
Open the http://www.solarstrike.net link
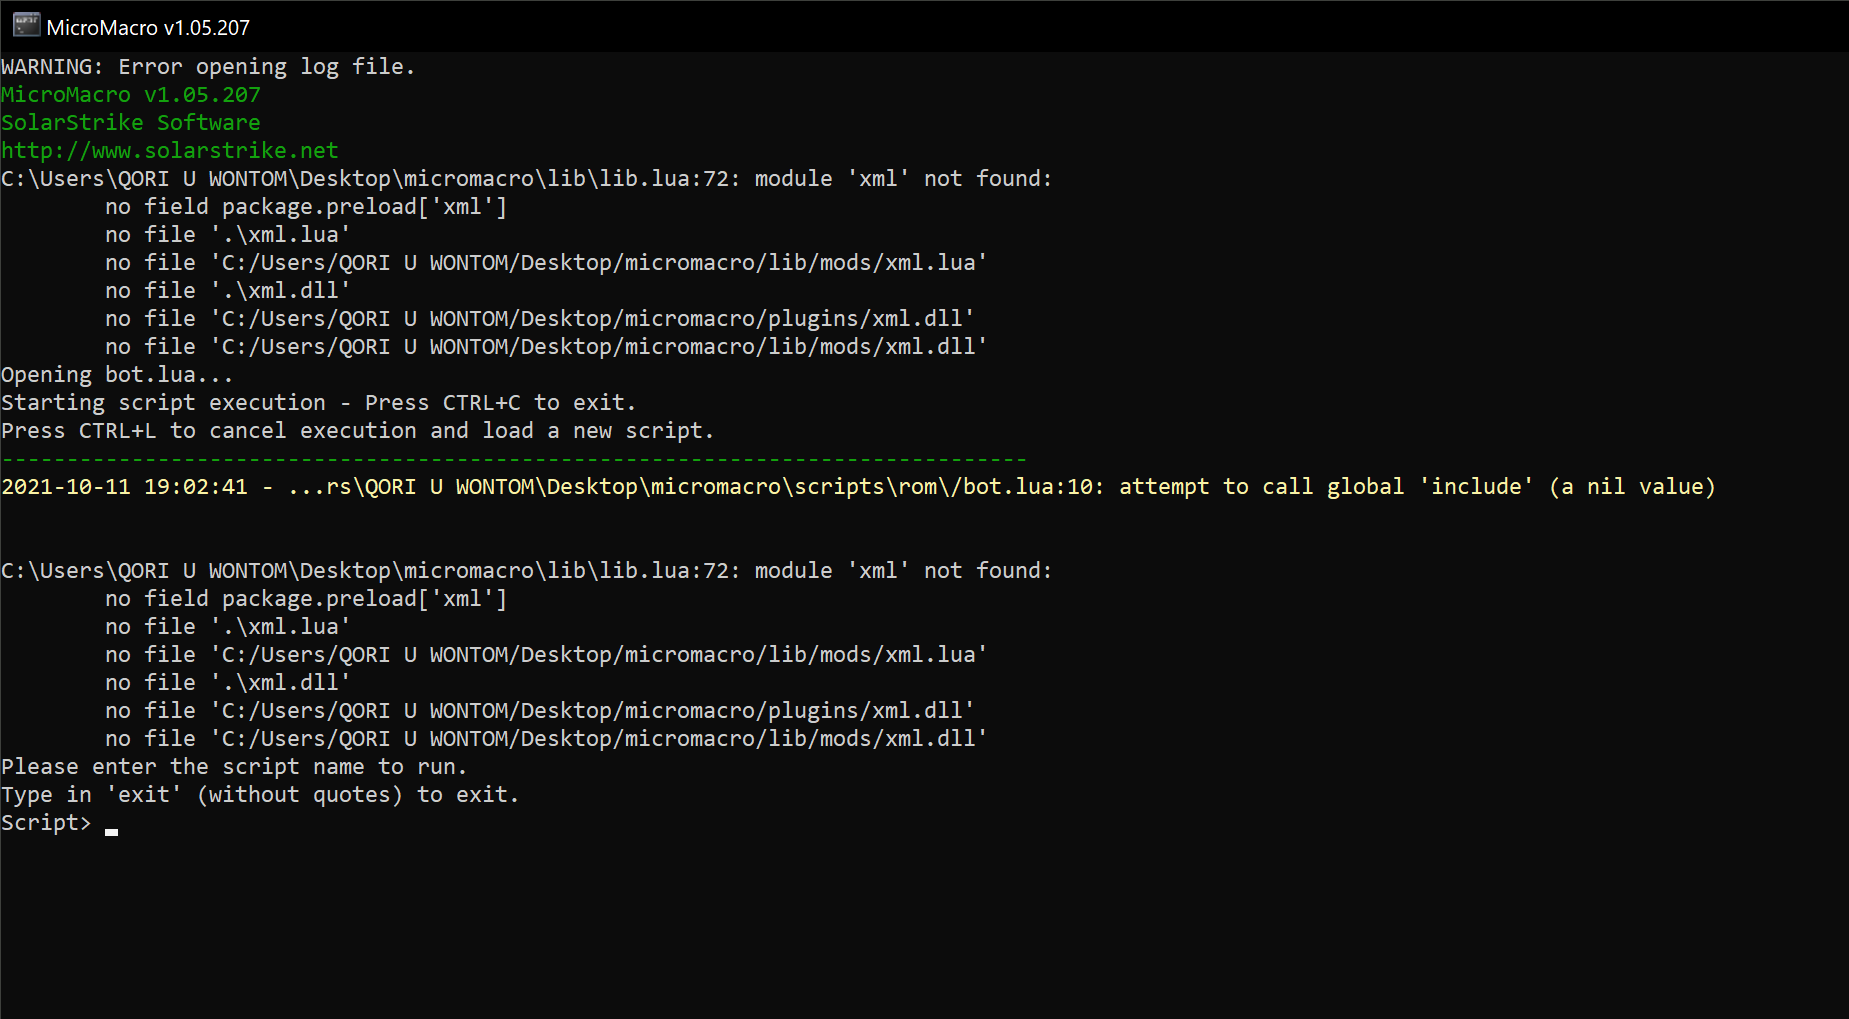click(170, 151)
